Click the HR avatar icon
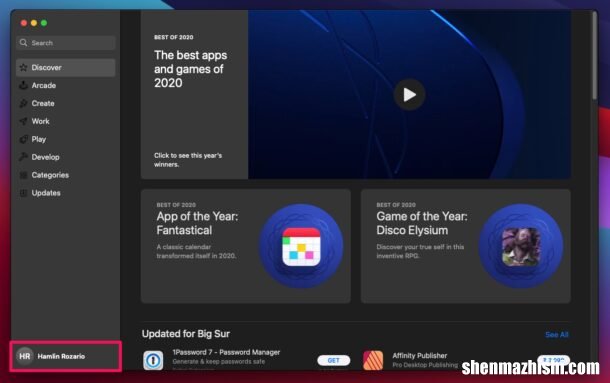 click(x=25, y=356)
